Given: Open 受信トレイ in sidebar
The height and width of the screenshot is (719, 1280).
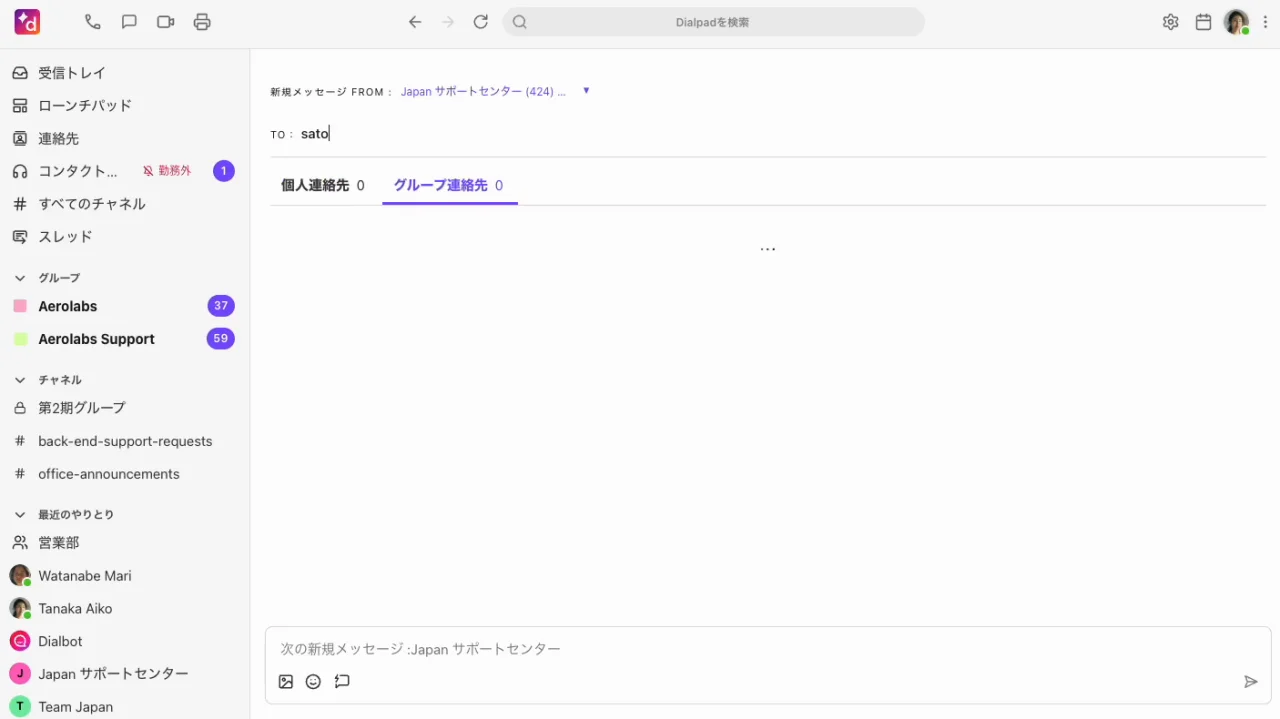Looking at the screenshot, I should tap(72, 73).
